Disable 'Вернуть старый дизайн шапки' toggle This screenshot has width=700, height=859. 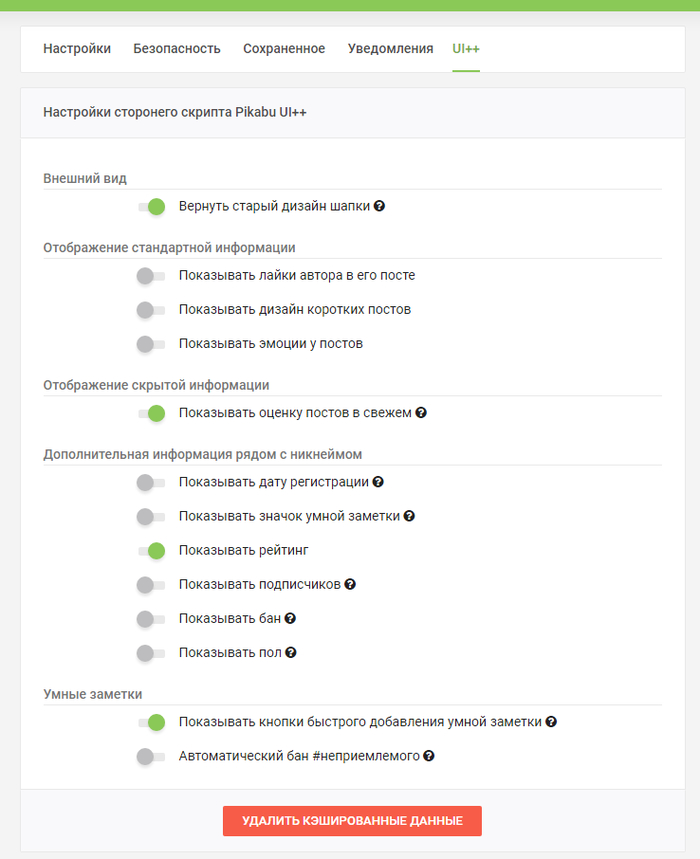pos(151,207)
